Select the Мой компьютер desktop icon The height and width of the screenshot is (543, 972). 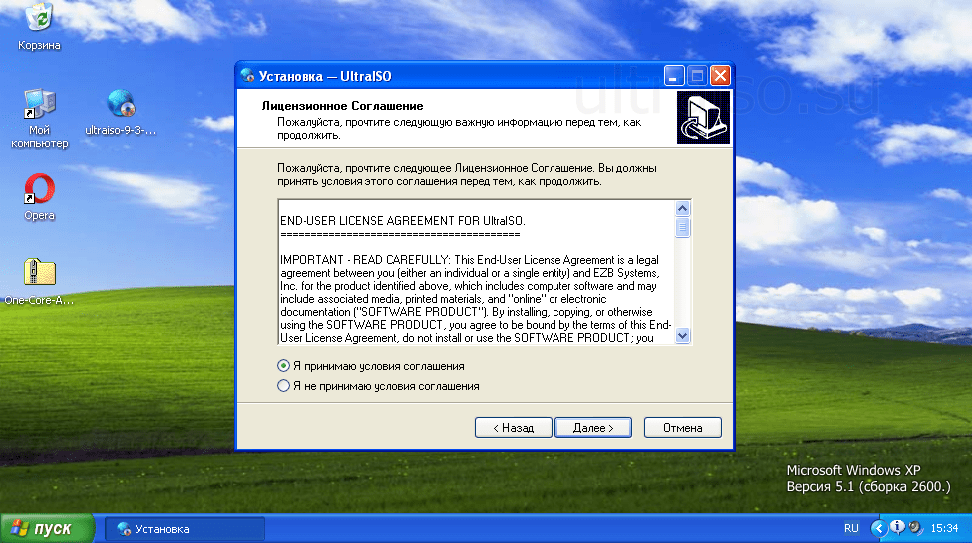point(39,118)
